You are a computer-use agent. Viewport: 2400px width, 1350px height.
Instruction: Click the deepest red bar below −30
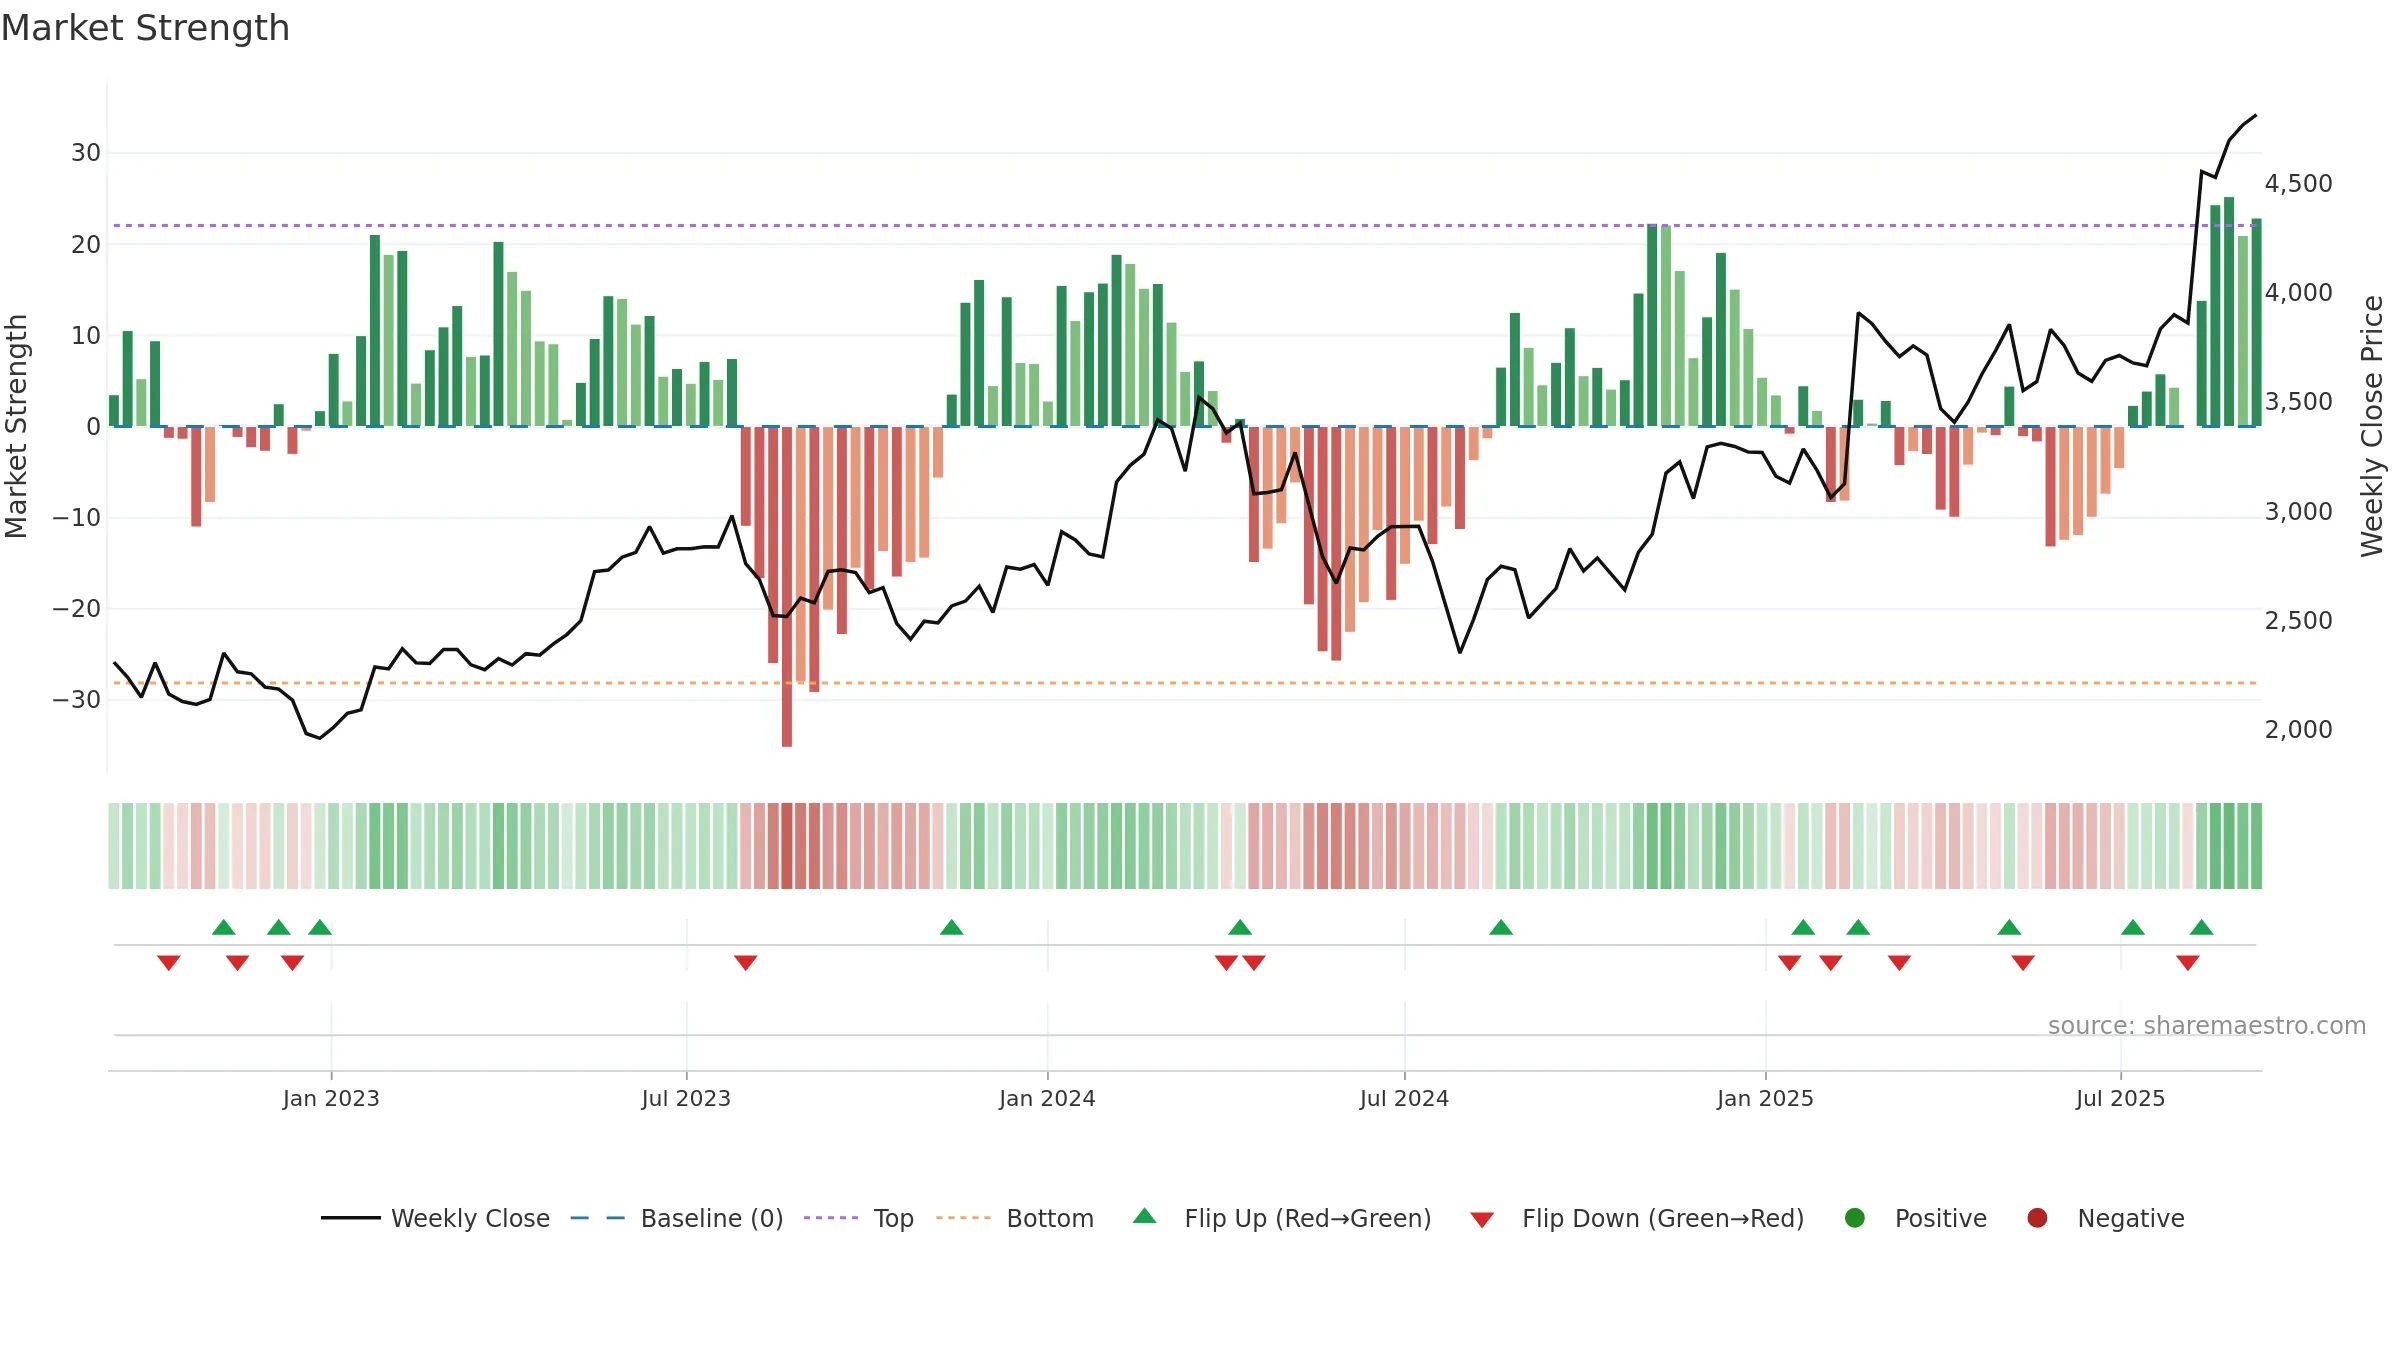[x=787, y=586]
